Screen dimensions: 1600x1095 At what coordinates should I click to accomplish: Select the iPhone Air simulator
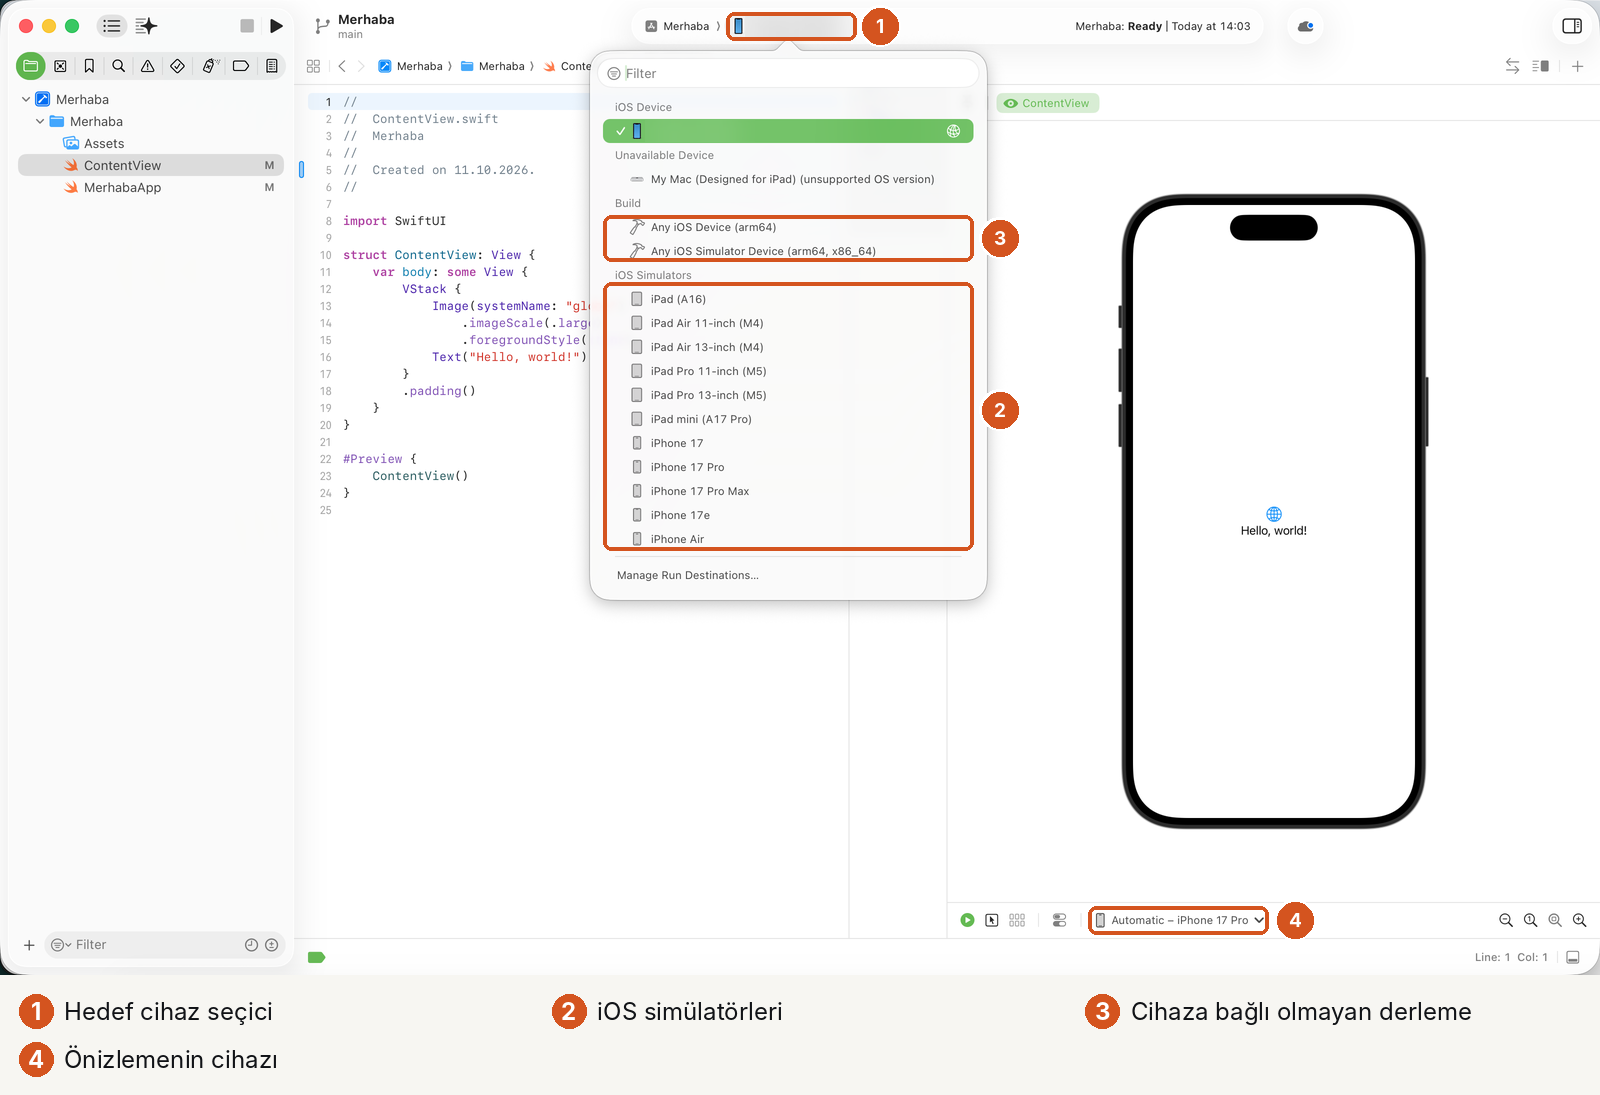click(x=788, y=538)
